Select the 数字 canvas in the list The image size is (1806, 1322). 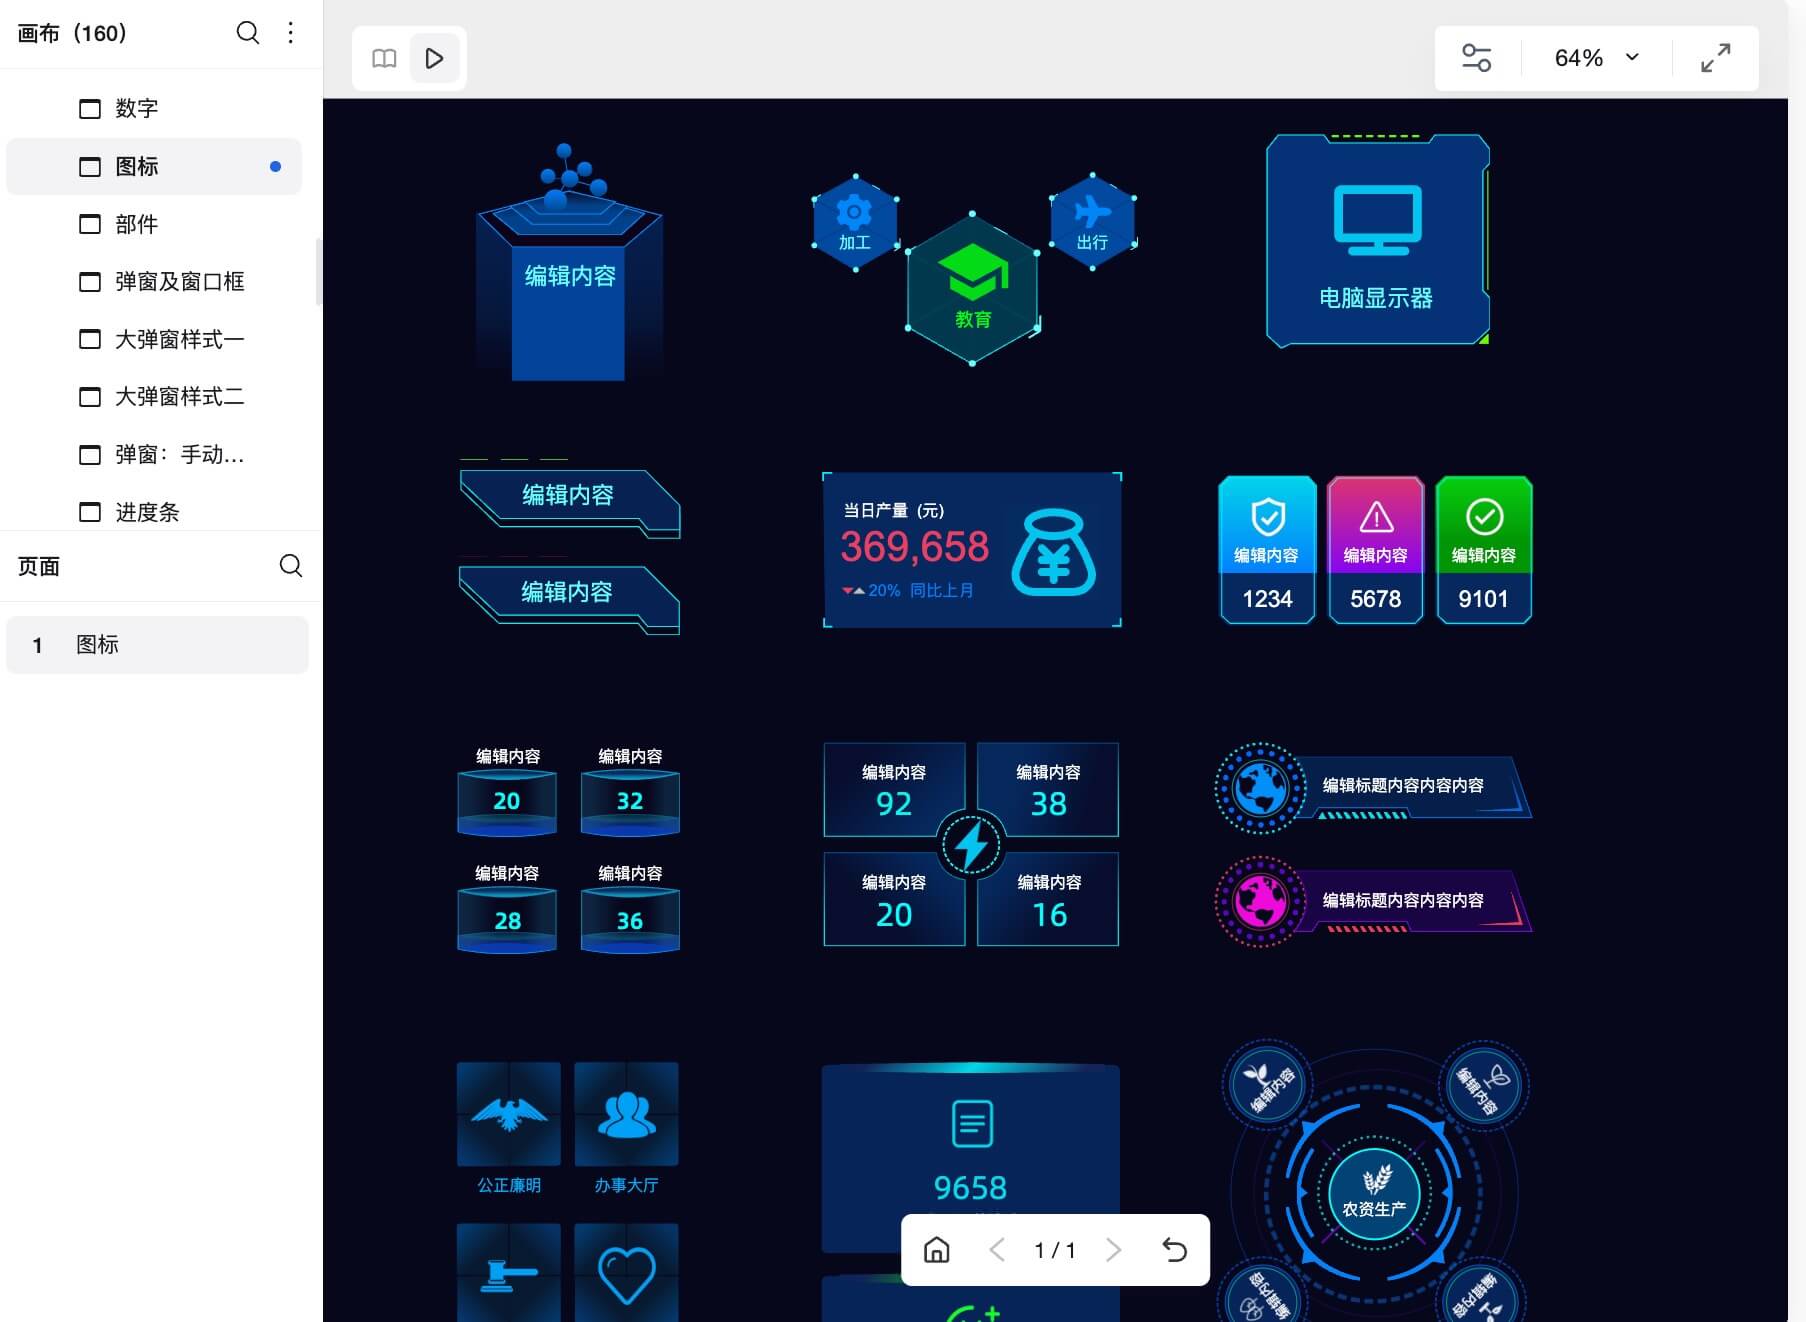(137, 108)
